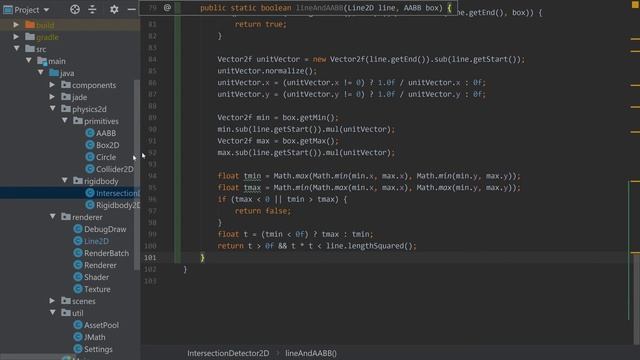The image size is (640, 360).
Task: Collapse the main folder
Action: (x=29, y=60)
